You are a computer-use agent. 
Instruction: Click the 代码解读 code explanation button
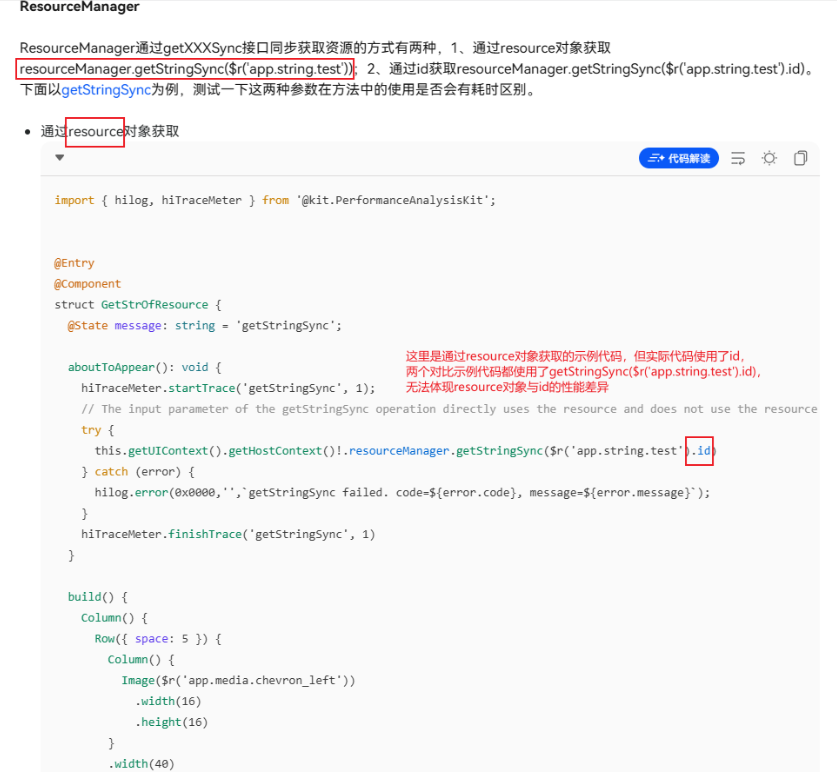[x=678, y=158]
